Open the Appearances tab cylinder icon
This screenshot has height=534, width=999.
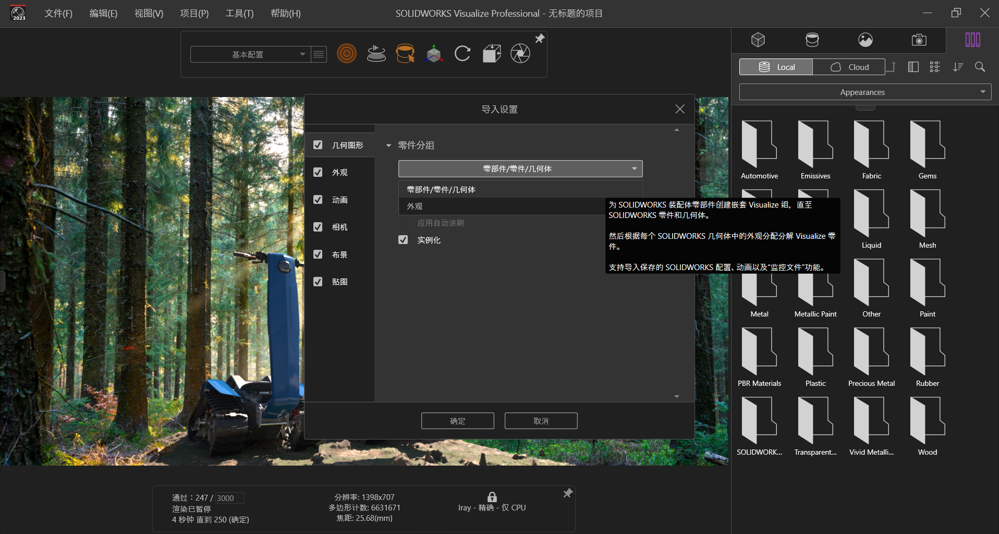click(812, 40)
